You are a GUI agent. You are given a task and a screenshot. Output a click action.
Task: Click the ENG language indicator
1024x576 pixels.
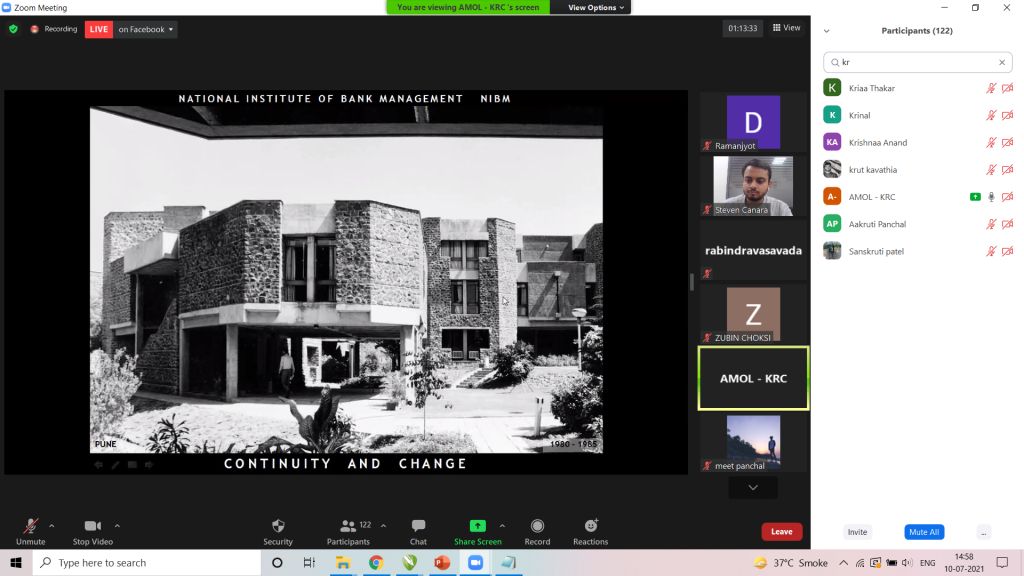(x=927, y=562)
